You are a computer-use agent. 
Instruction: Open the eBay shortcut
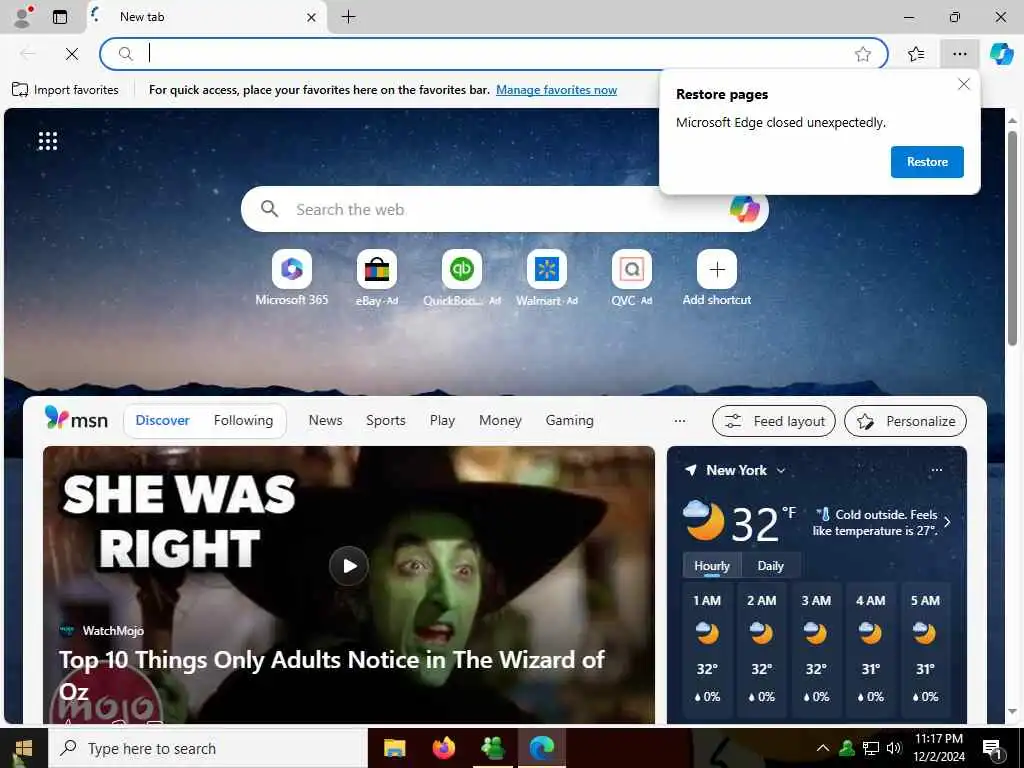[377, 278]
